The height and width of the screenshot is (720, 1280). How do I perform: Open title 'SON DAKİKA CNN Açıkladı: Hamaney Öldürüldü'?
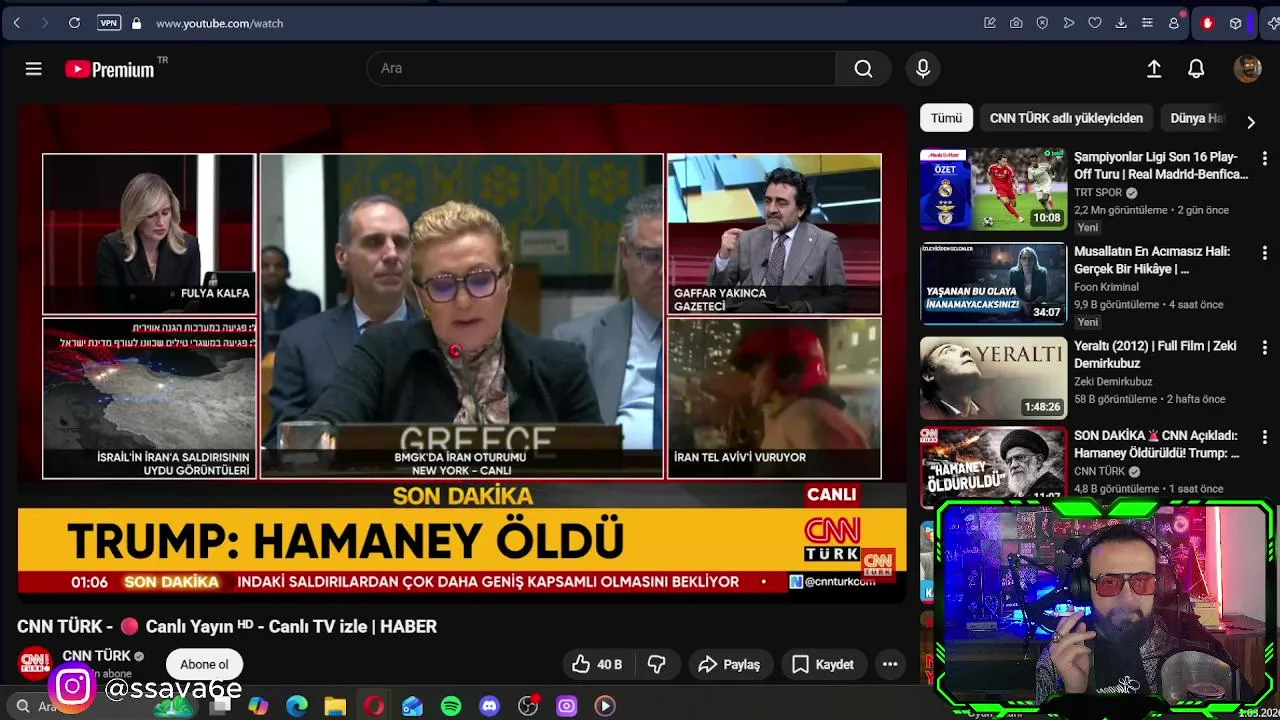point(1157,444)
